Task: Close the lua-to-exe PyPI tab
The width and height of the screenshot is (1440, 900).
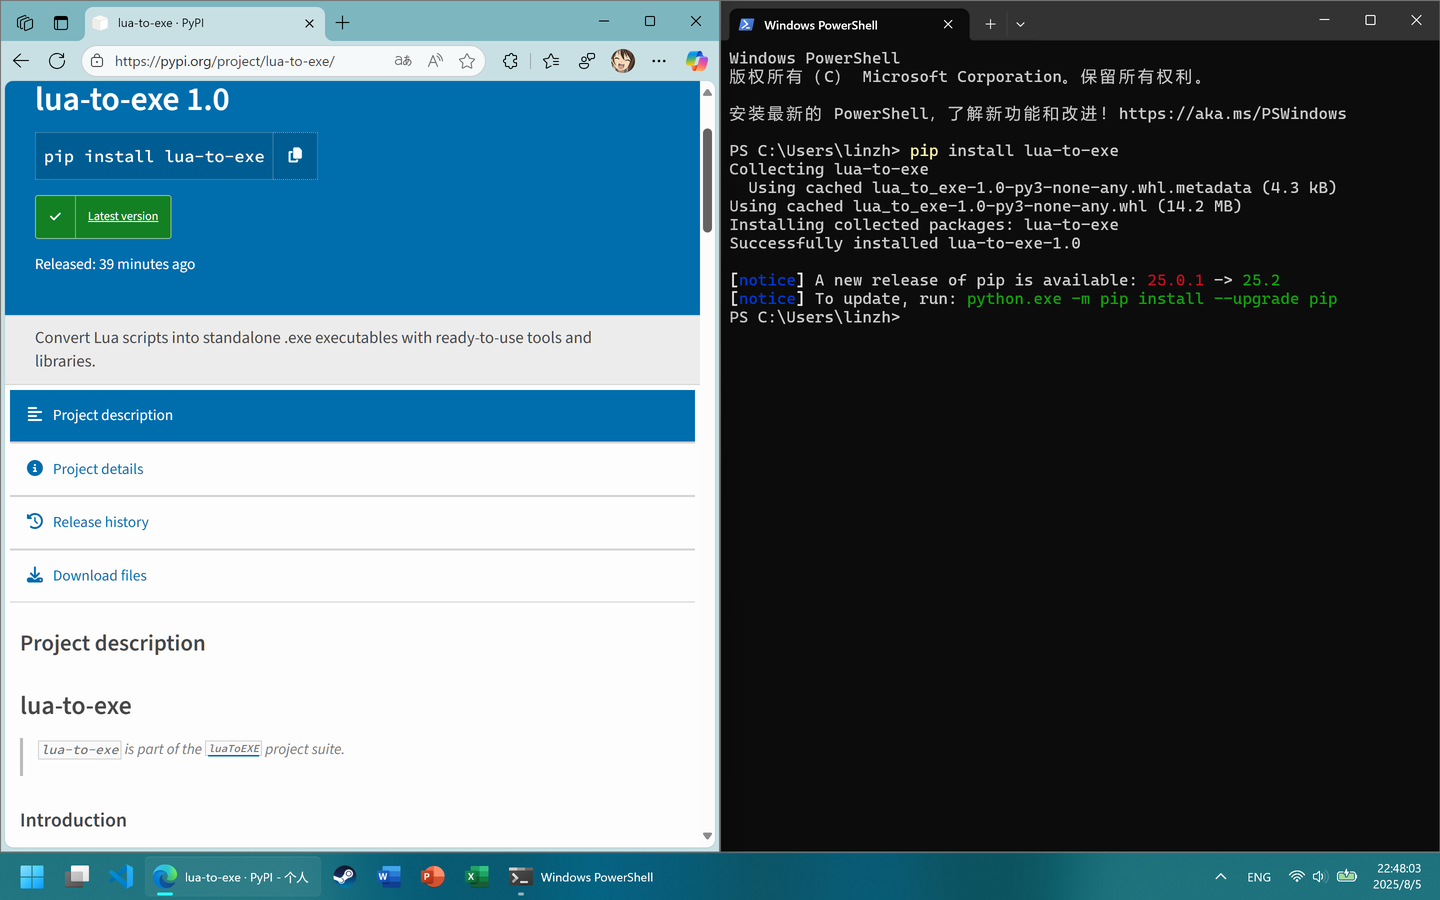Action: (309, 23)
